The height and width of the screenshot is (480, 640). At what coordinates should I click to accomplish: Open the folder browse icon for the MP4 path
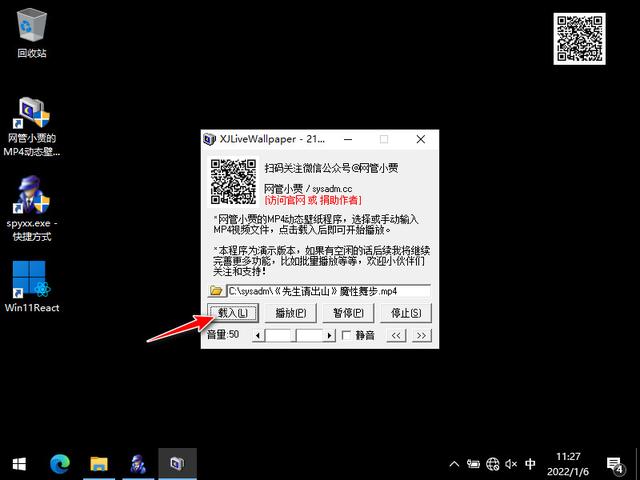(x=216, y=291)
